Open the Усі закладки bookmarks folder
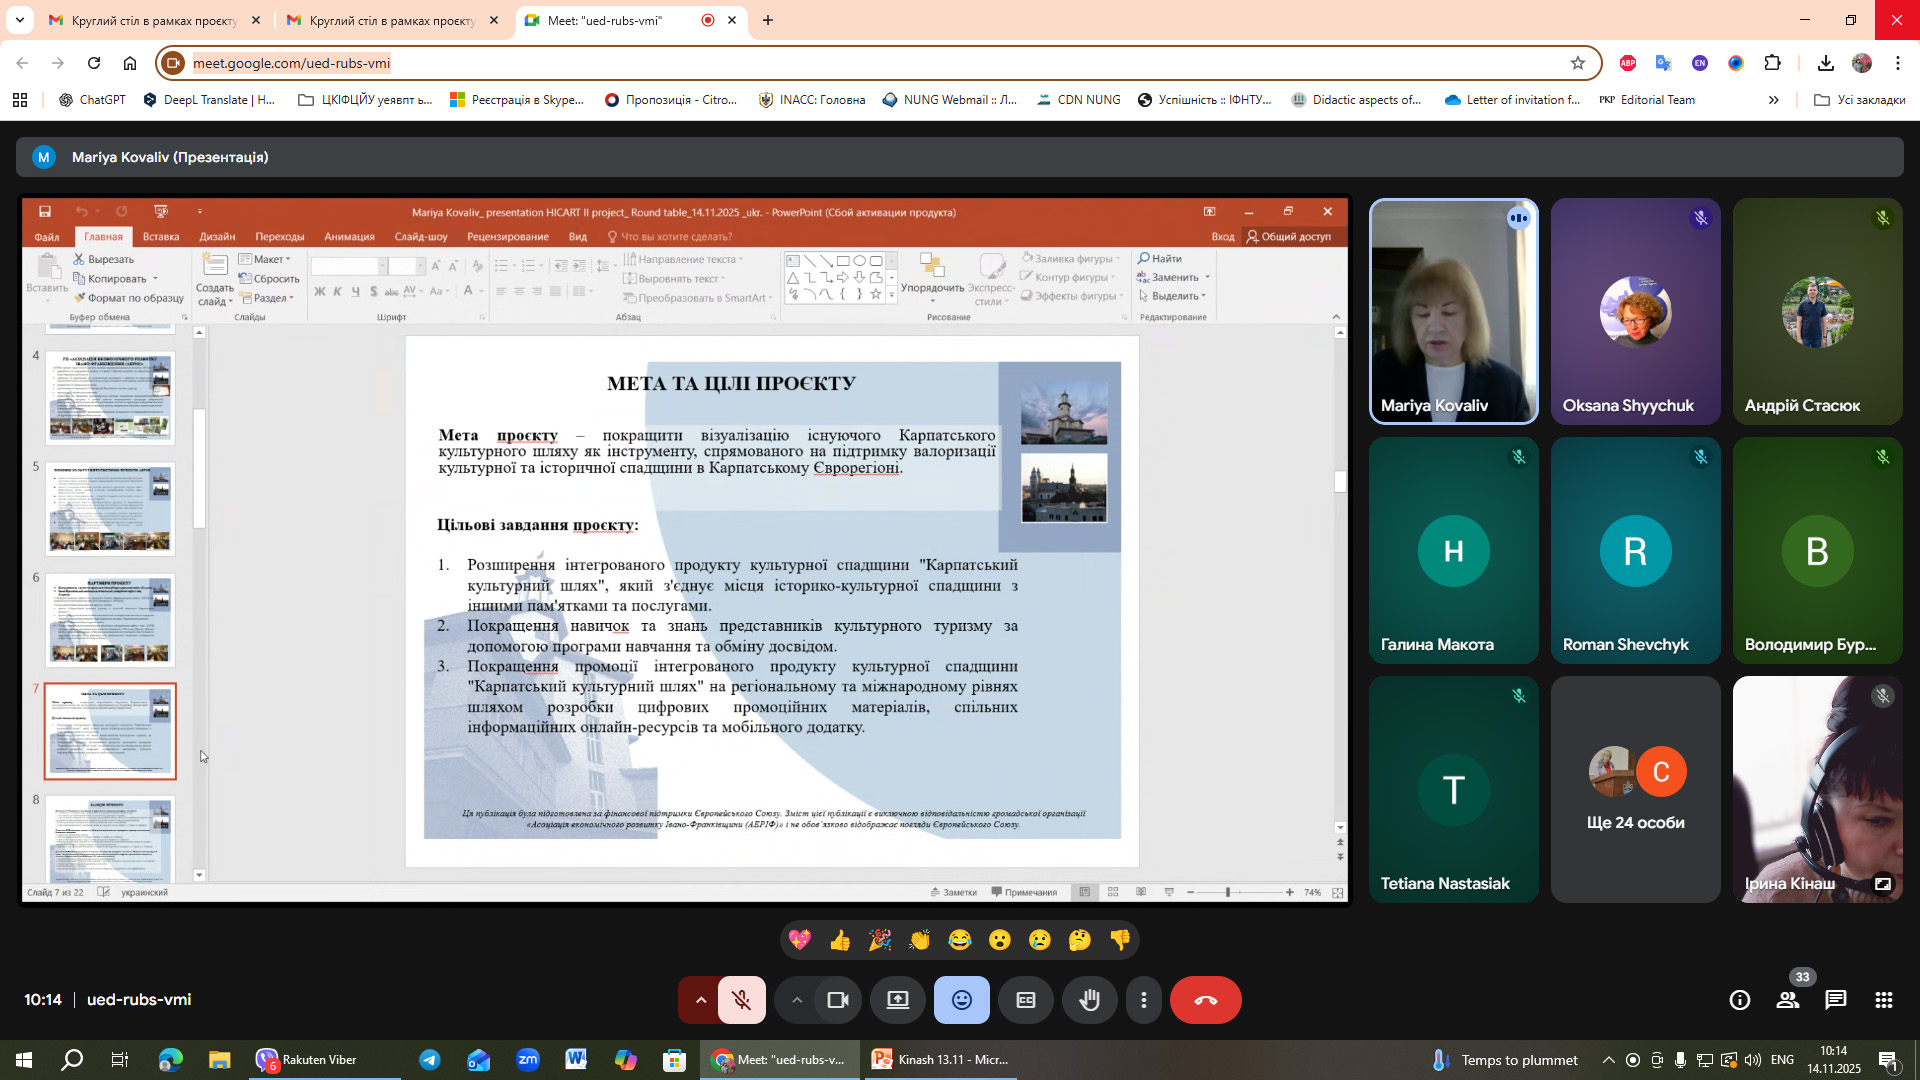Image resolution: width=1920 pixels, height=1080 pixels. pos(1859,100)
